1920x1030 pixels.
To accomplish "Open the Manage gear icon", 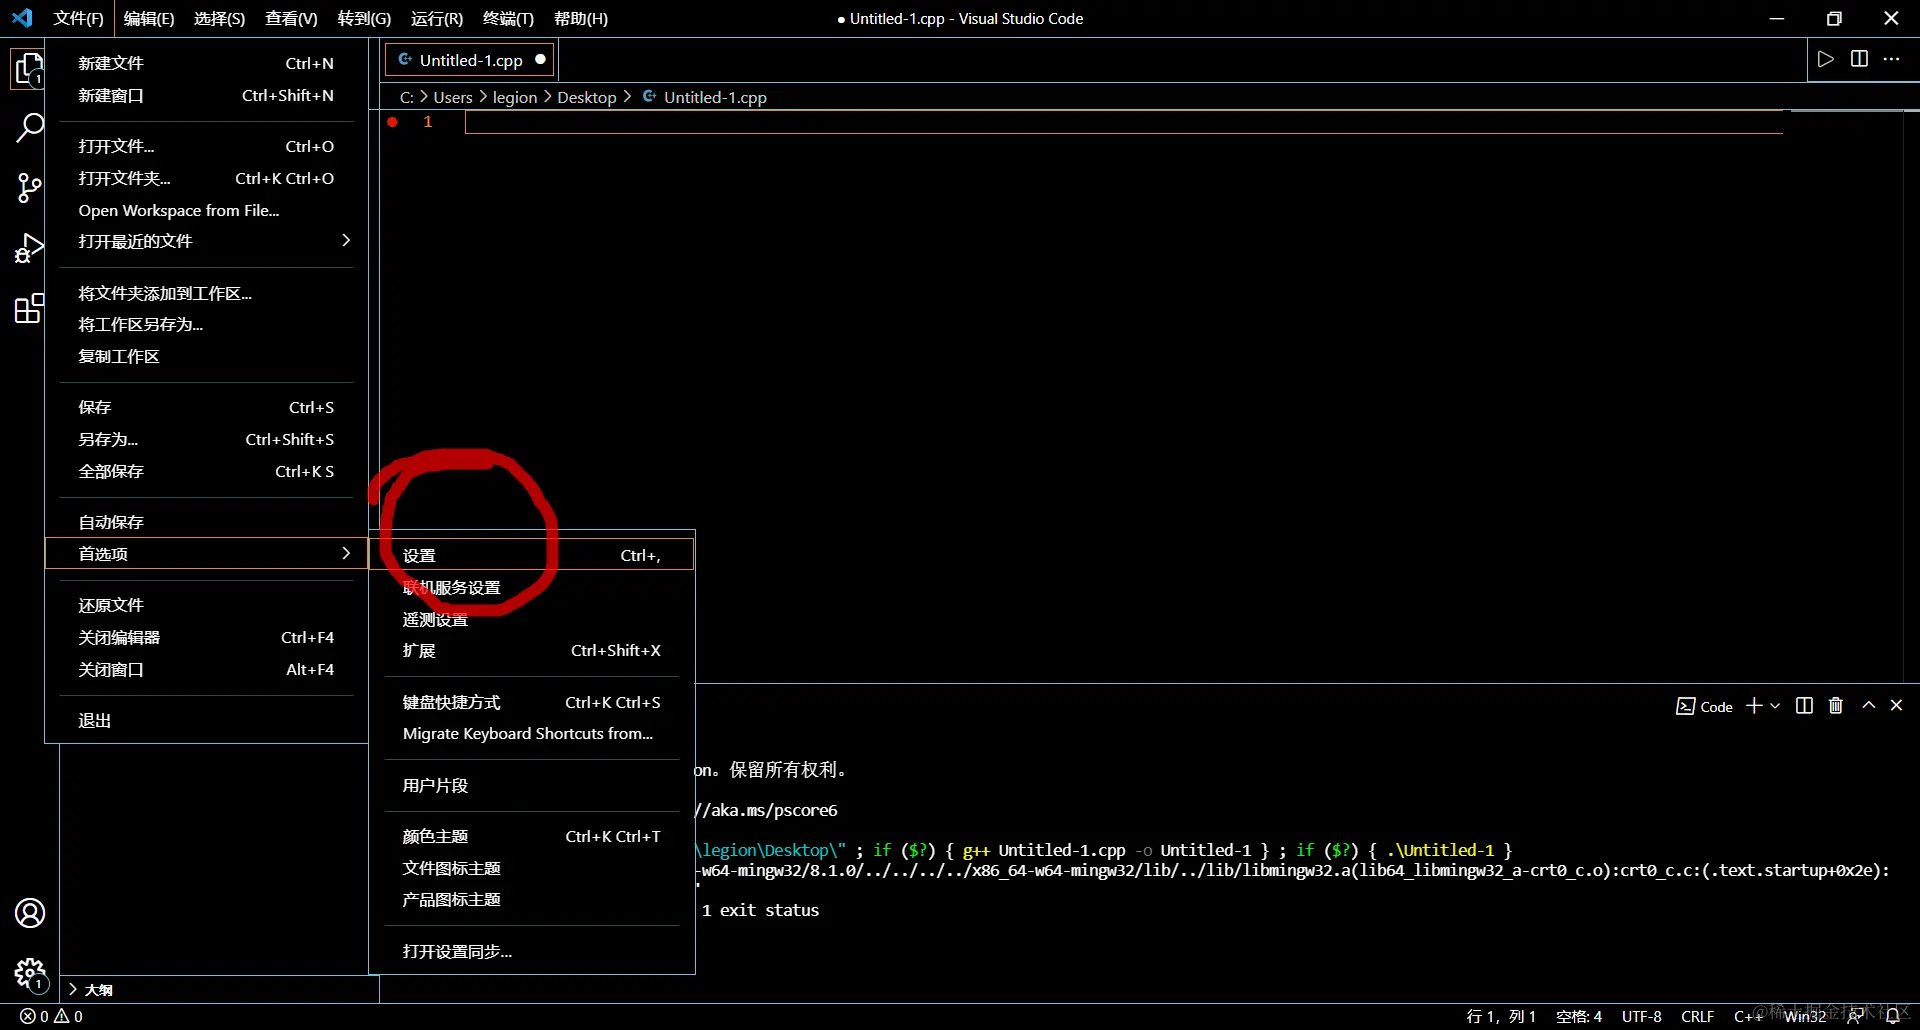I will pyautogui.click(x=30, y=973).
